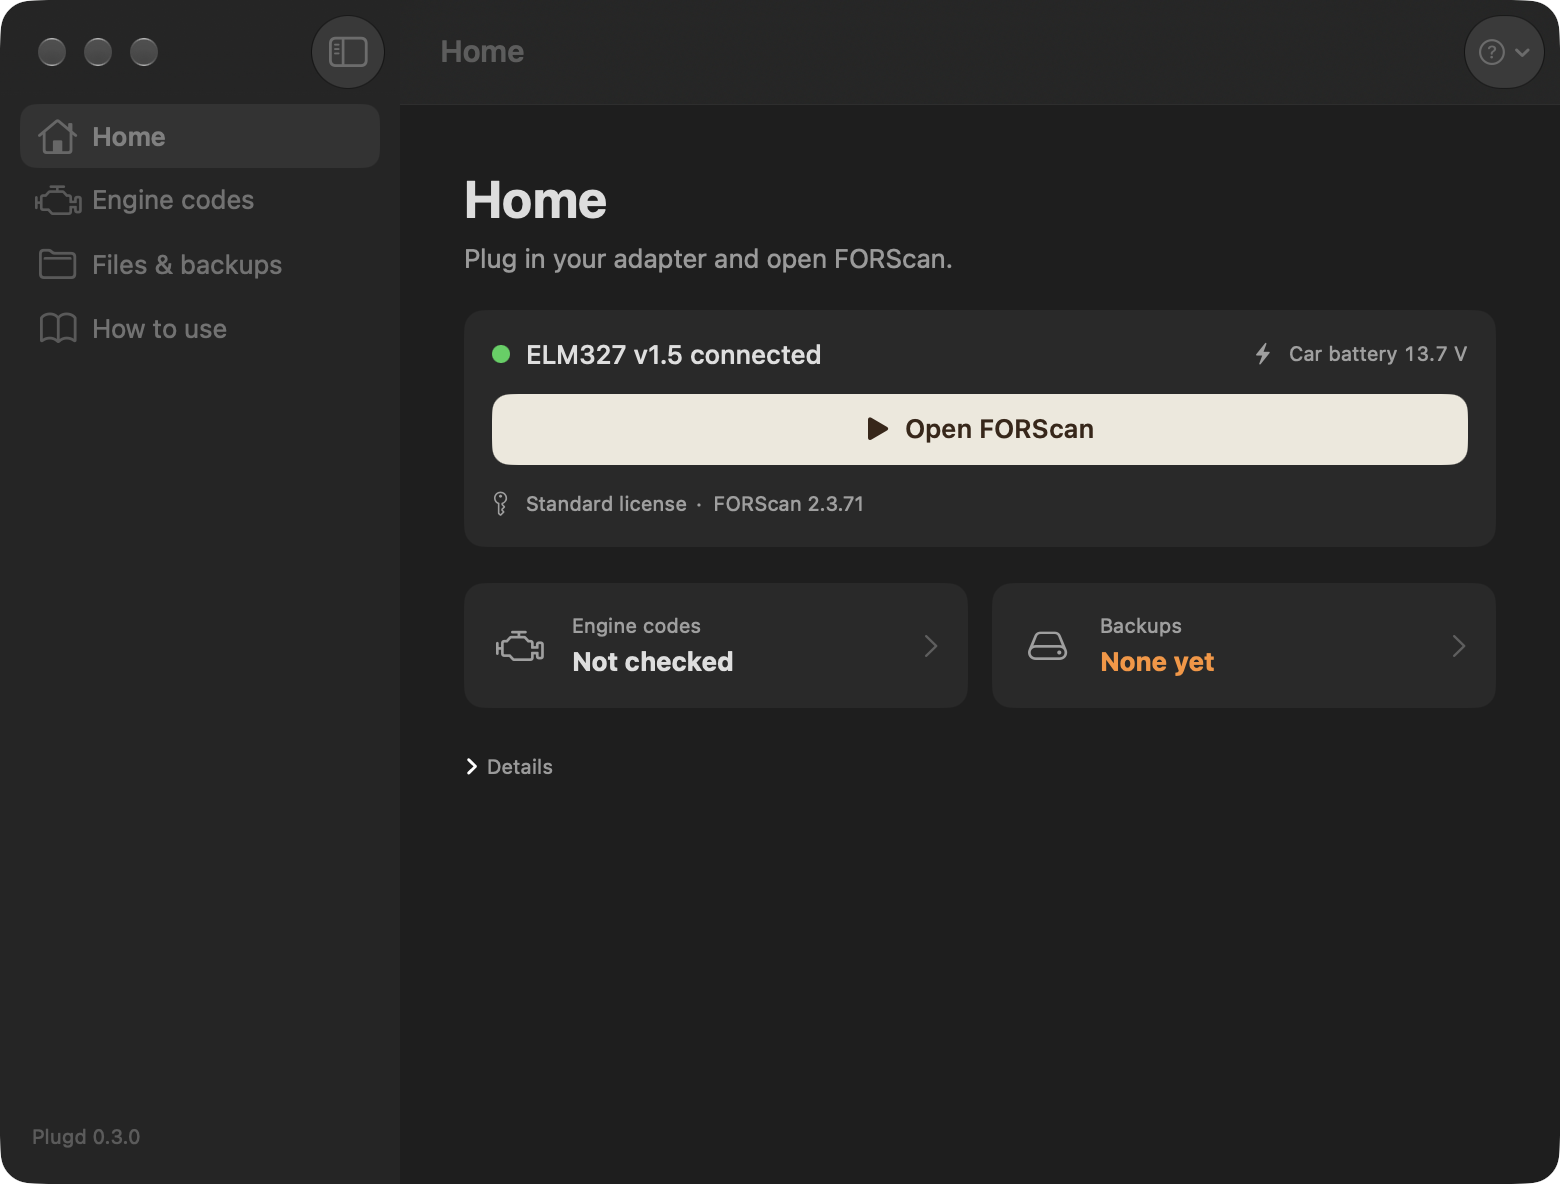The width and height of the screenshot is (1560, 1184).
Task: Go to Files & backups sidebar item
Action: [200, 264]
